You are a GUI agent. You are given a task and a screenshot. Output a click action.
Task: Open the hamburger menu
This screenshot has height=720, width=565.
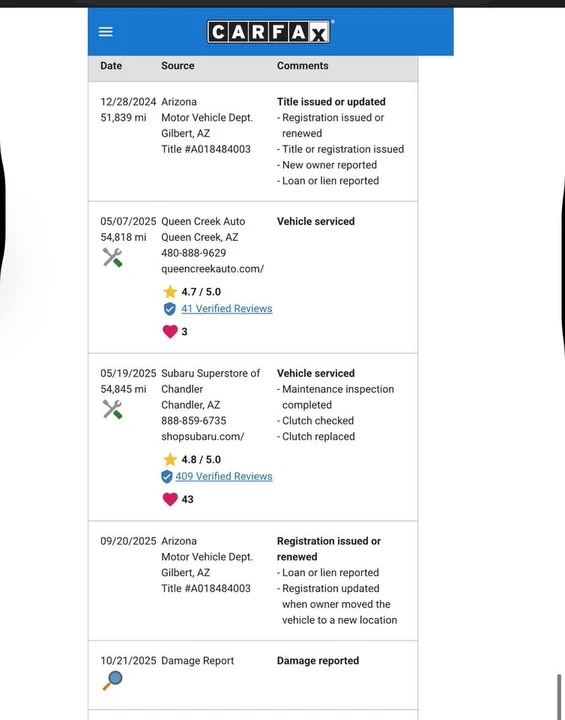[x=106, y=32]
